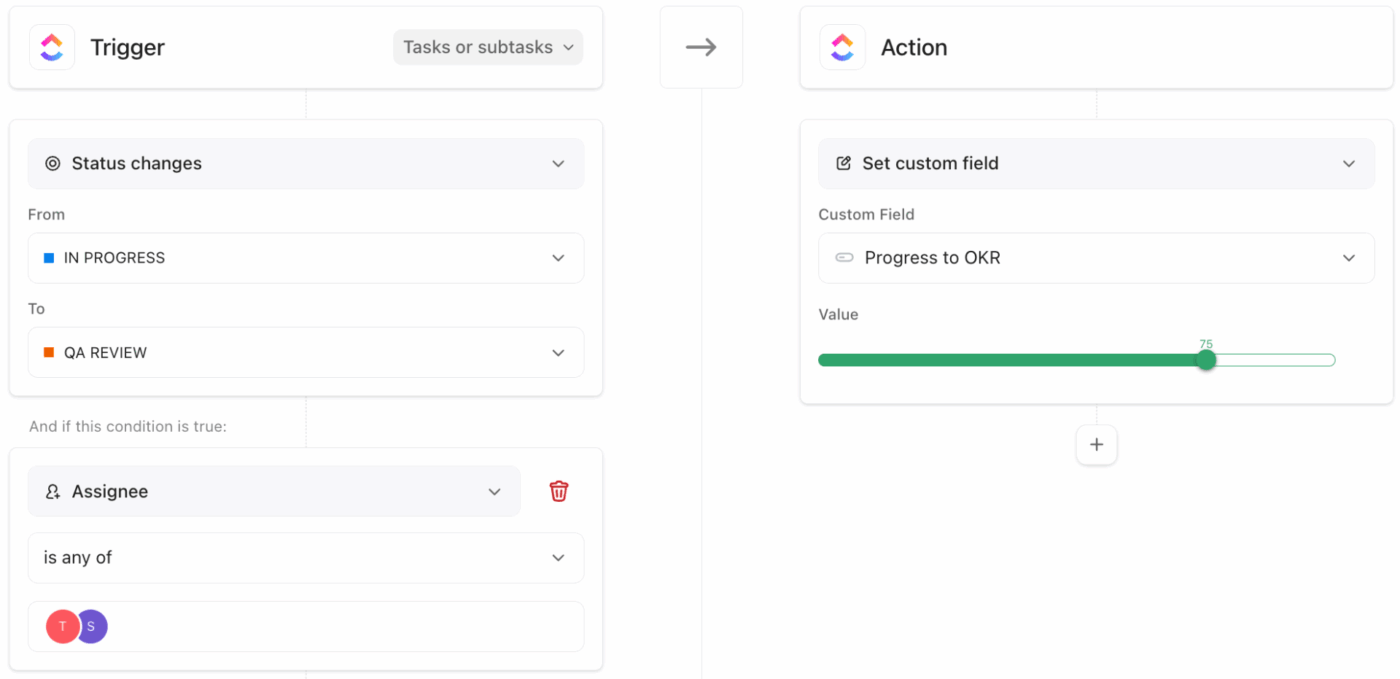Viewport: 1400px width, 679px height.
Task: Click the link icon beside Progress to OKR
Action: tap(845, 257)
